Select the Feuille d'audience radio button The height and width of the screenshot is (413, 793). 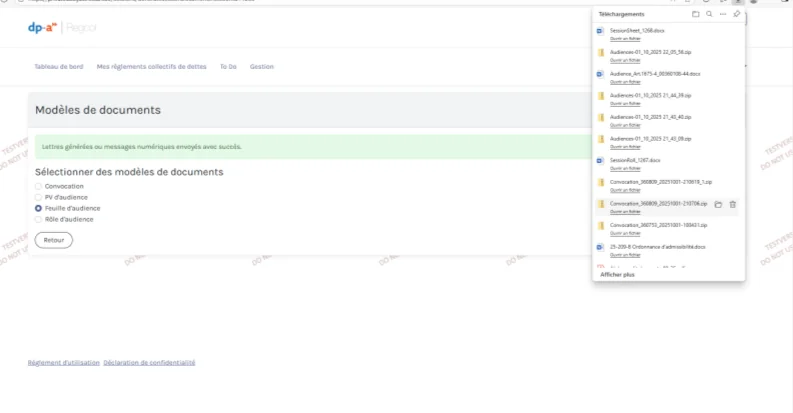pos(38,208)
